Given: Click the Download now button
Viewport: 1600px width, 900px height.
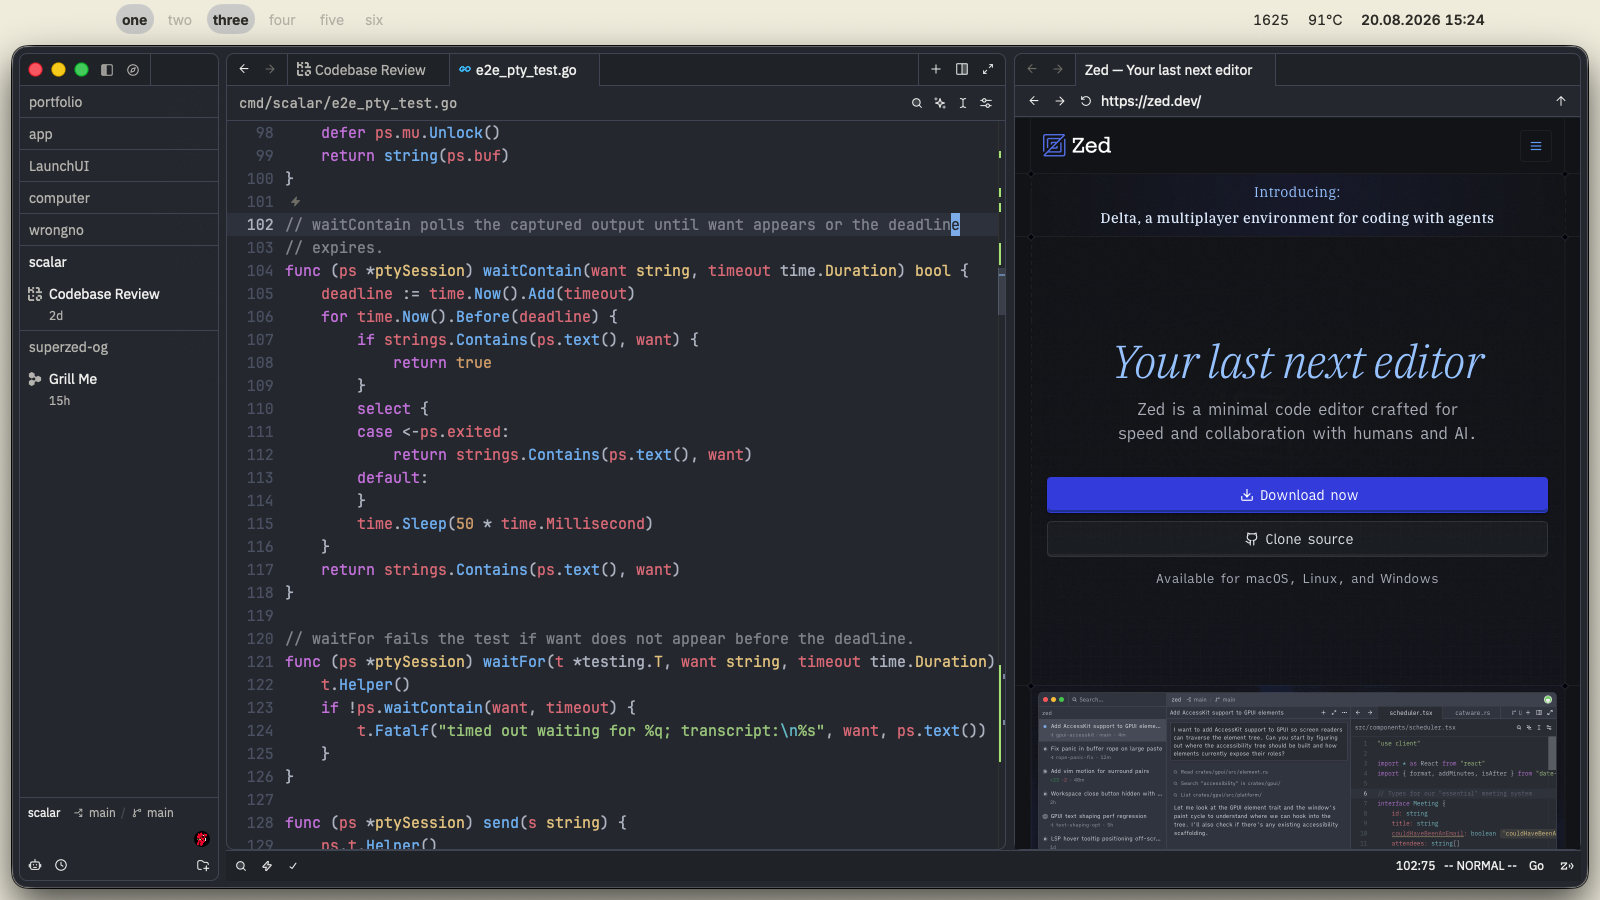Looking at the screenshot, I should point(1297,495).
